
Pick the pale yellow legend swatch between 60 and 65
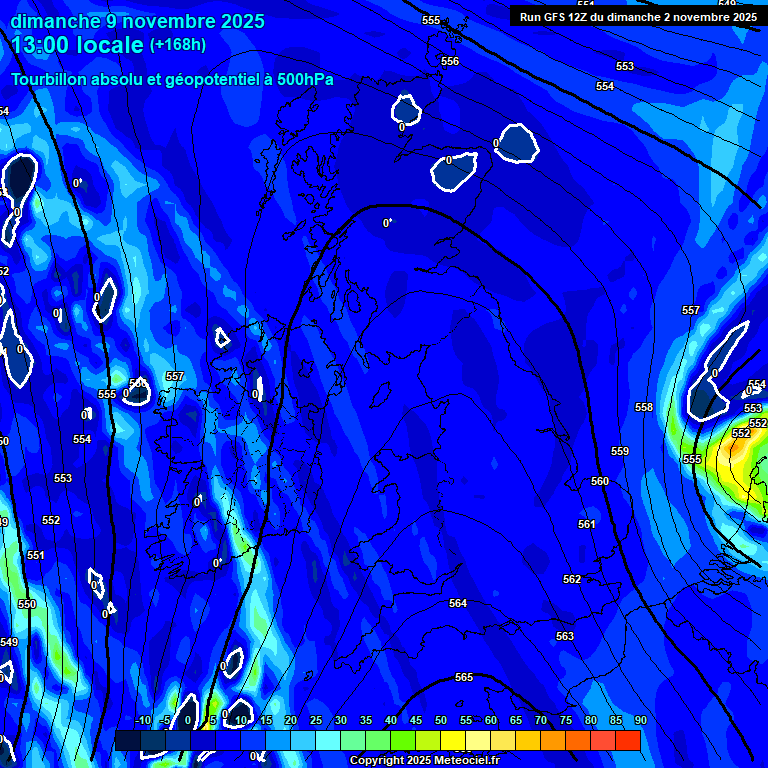pyautogui.click(x=503, y=740)
